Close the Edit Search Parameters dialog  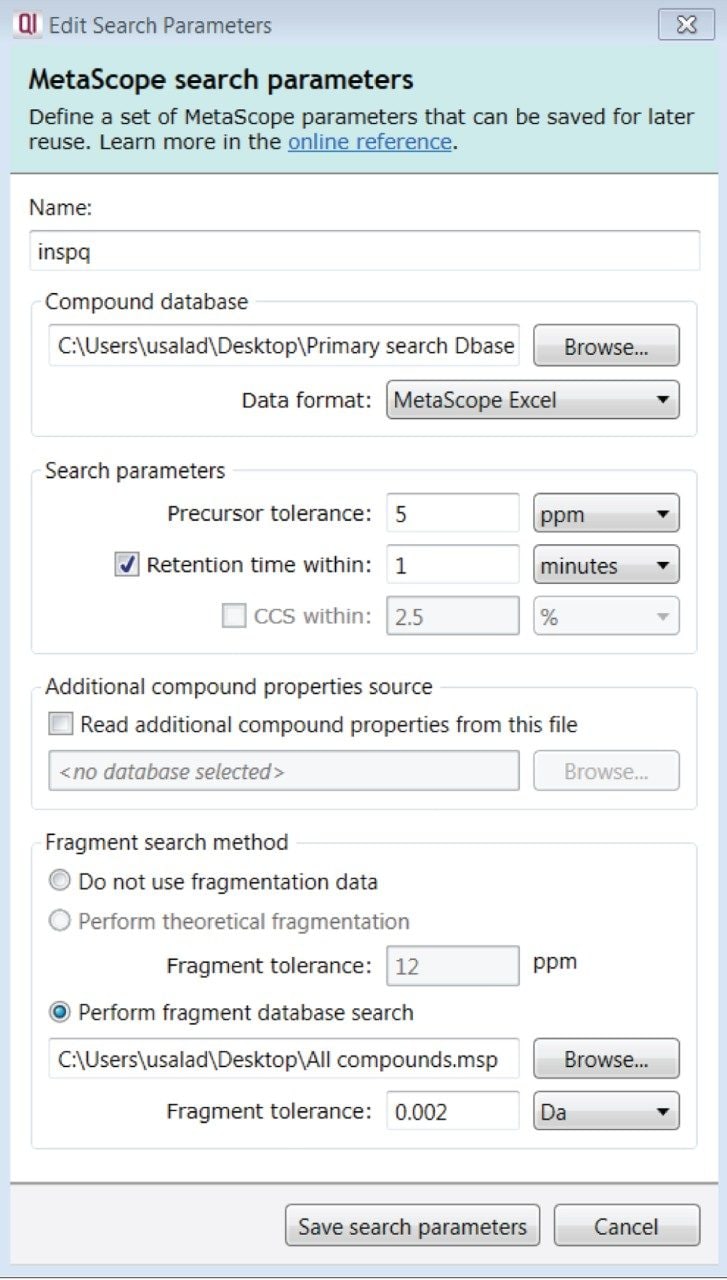pyautogui.click(x=686, y=25)
